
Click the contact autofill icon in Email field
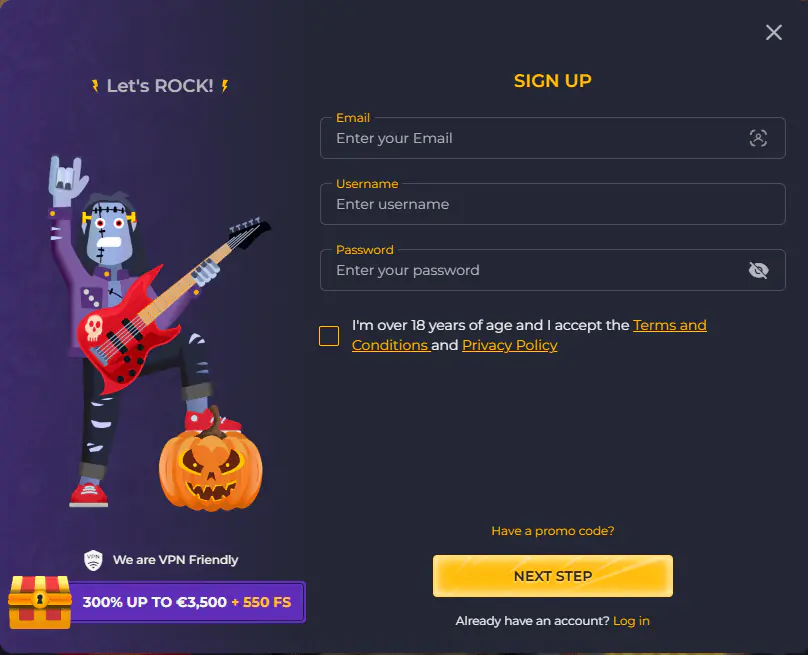(758, 138)
